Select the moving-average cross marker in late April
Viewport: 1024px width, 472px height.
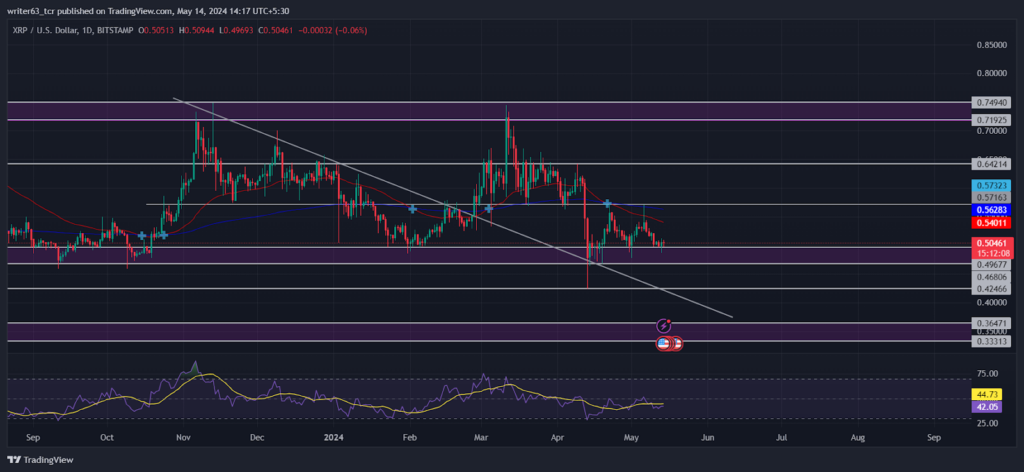click(x=607, y=204)
